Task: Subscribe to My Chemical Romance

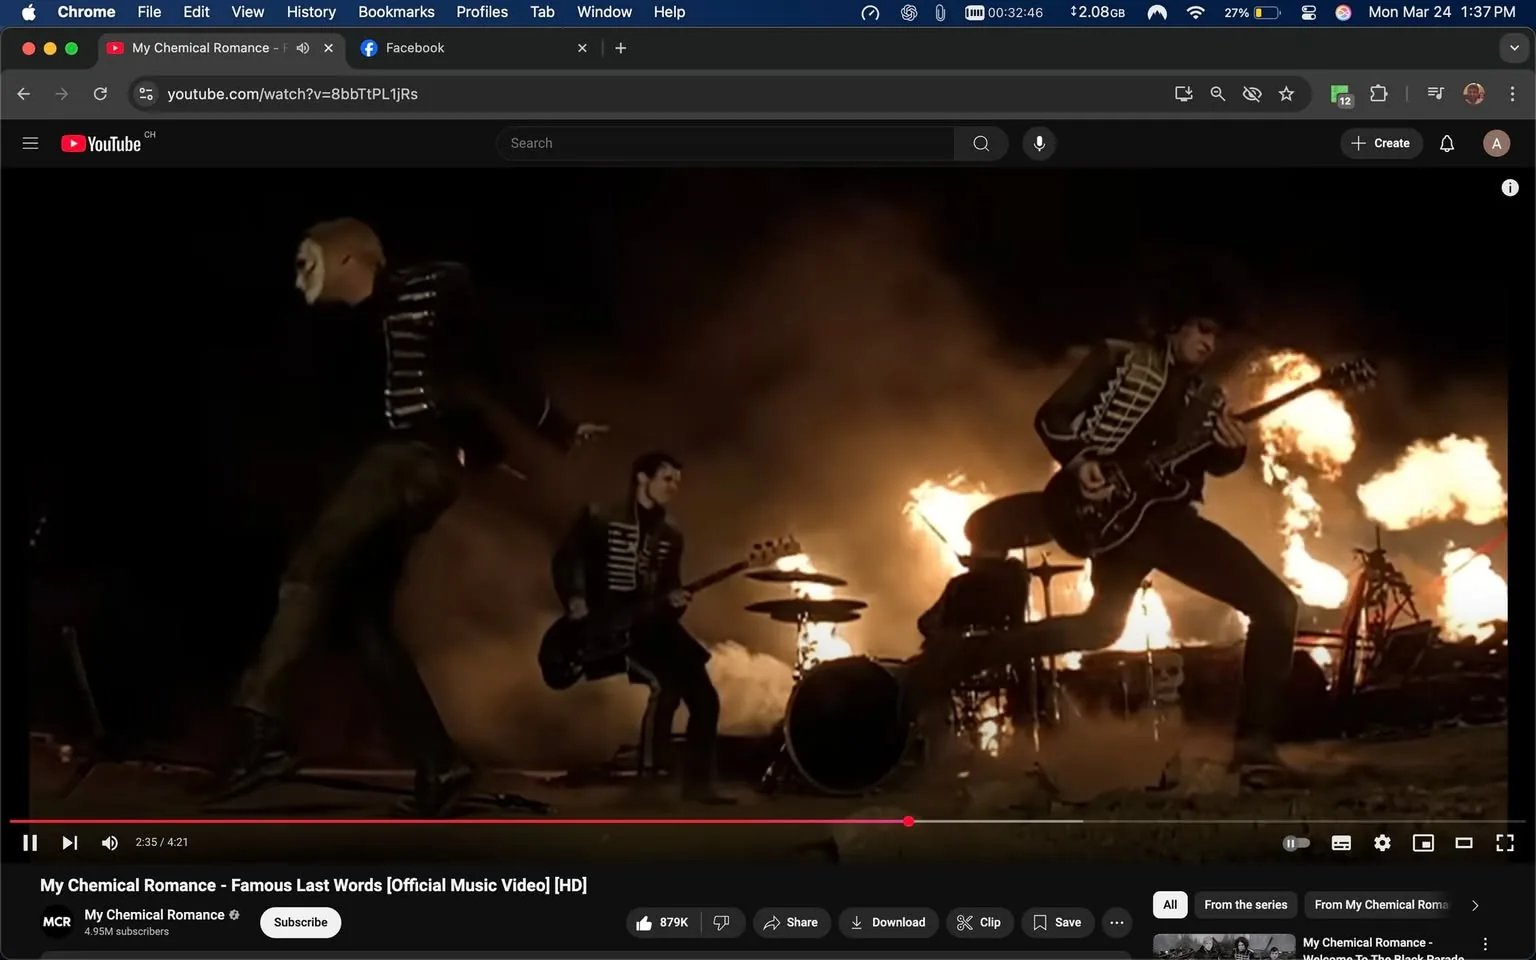Action: [x=299, y=922]
